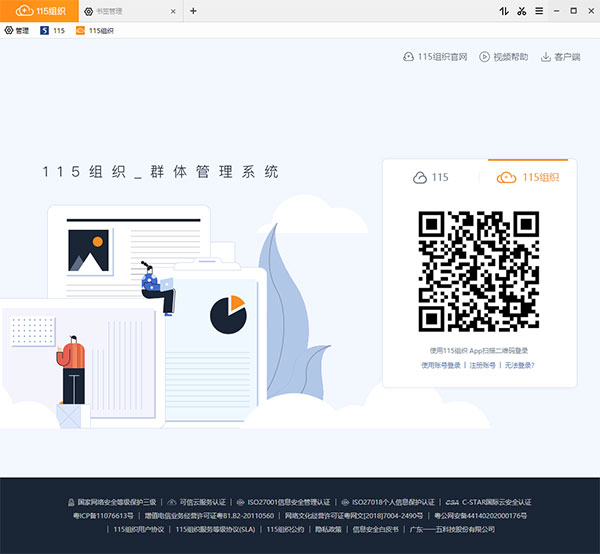Click the scissors screenshot icon
Viewport: 600px width, 554px height.
click(x=522, y=11)
